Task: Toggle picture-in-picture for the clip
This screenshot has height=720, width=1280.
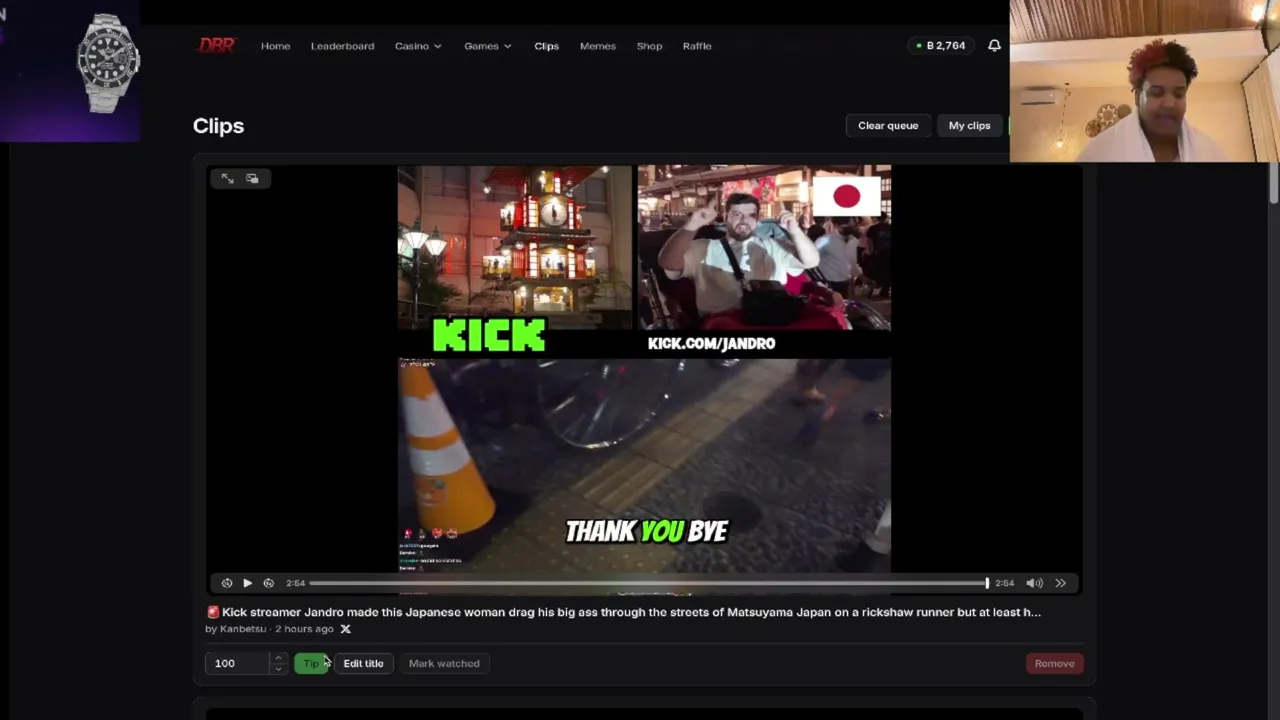Action: click(x=252, y=178)
